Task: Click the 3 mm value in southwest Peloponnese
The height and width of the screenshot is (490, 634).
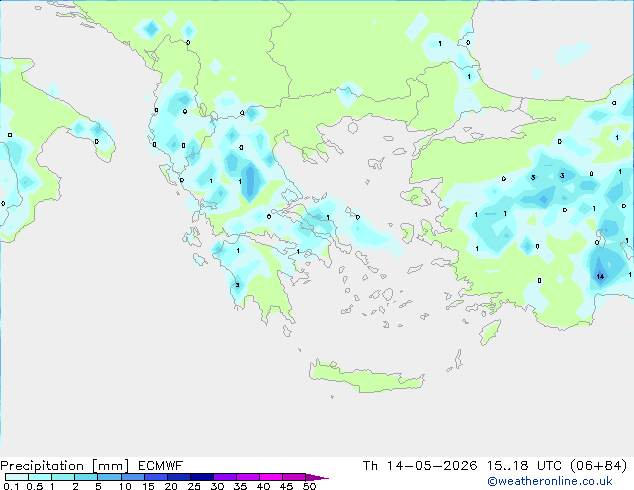Action: tap(237, 285)
